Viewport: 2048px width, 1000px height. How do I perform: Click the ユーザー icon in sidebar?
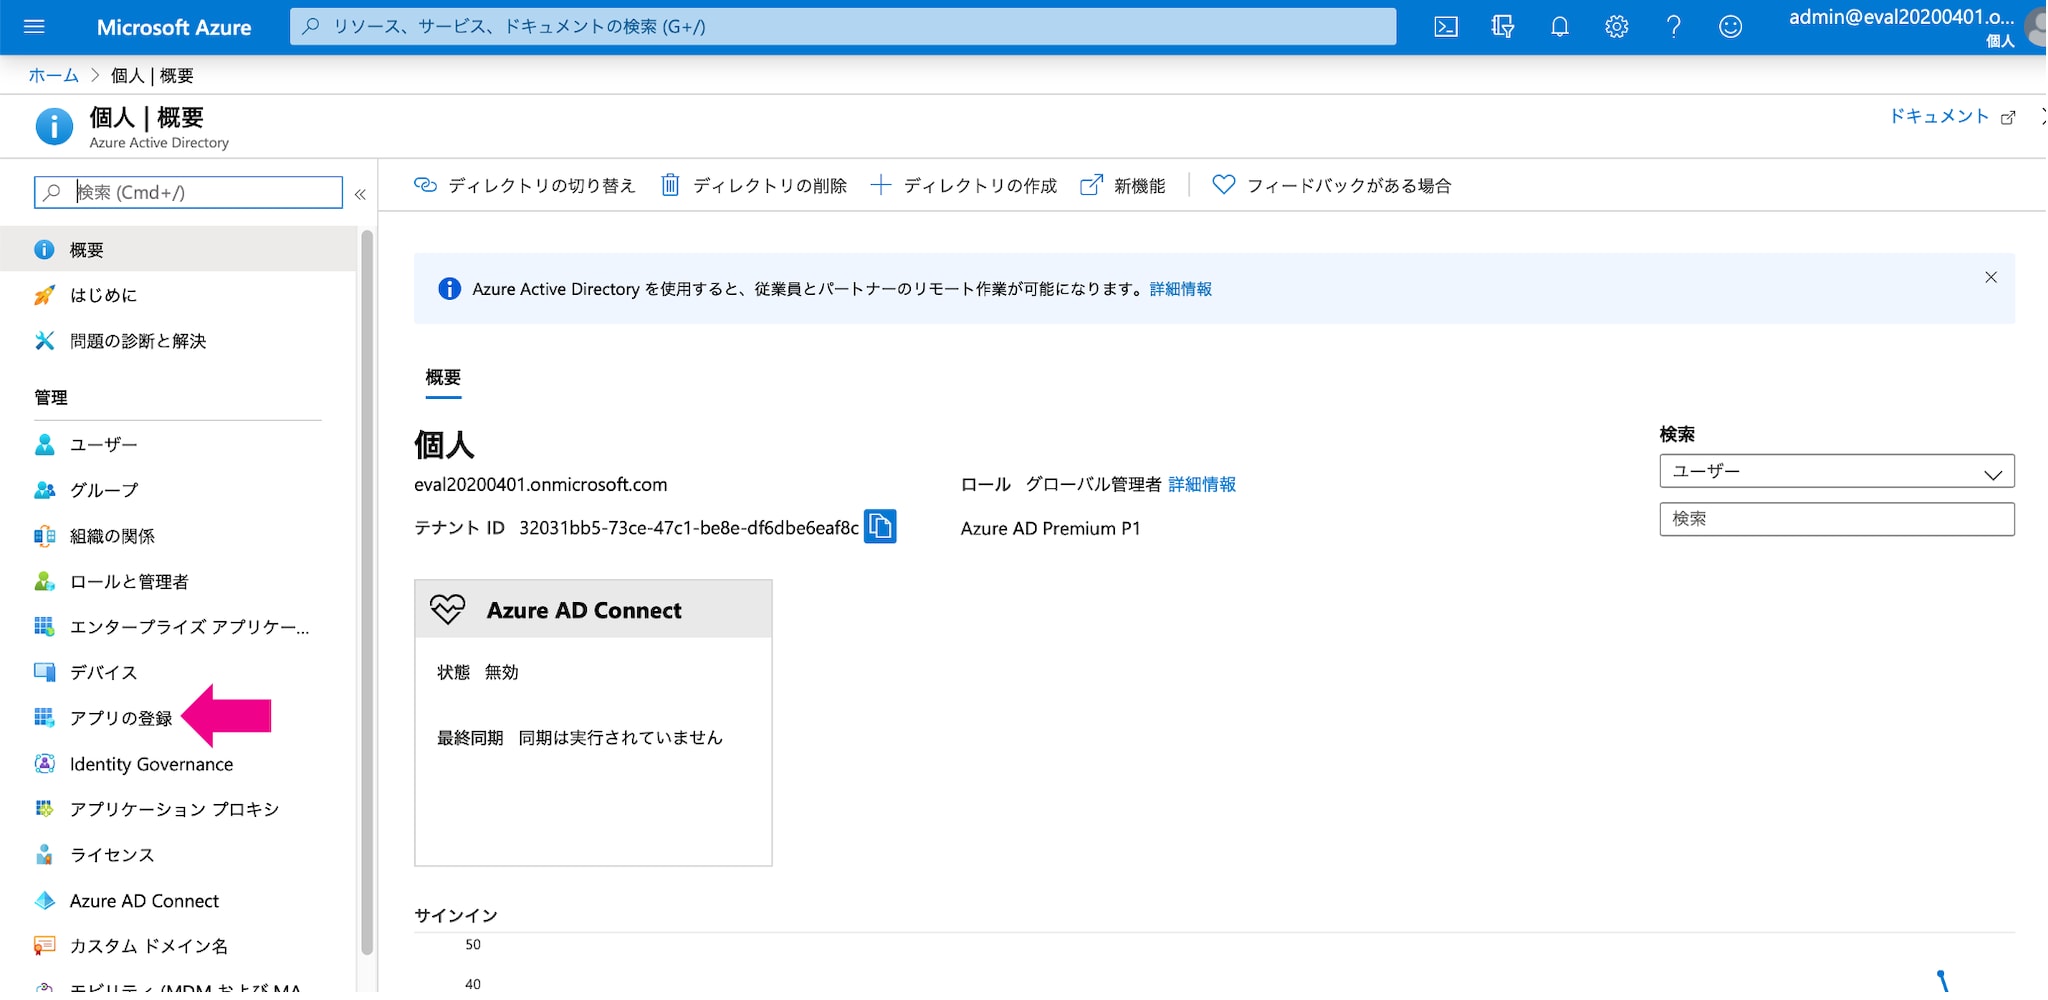click(x=44, y=444)
